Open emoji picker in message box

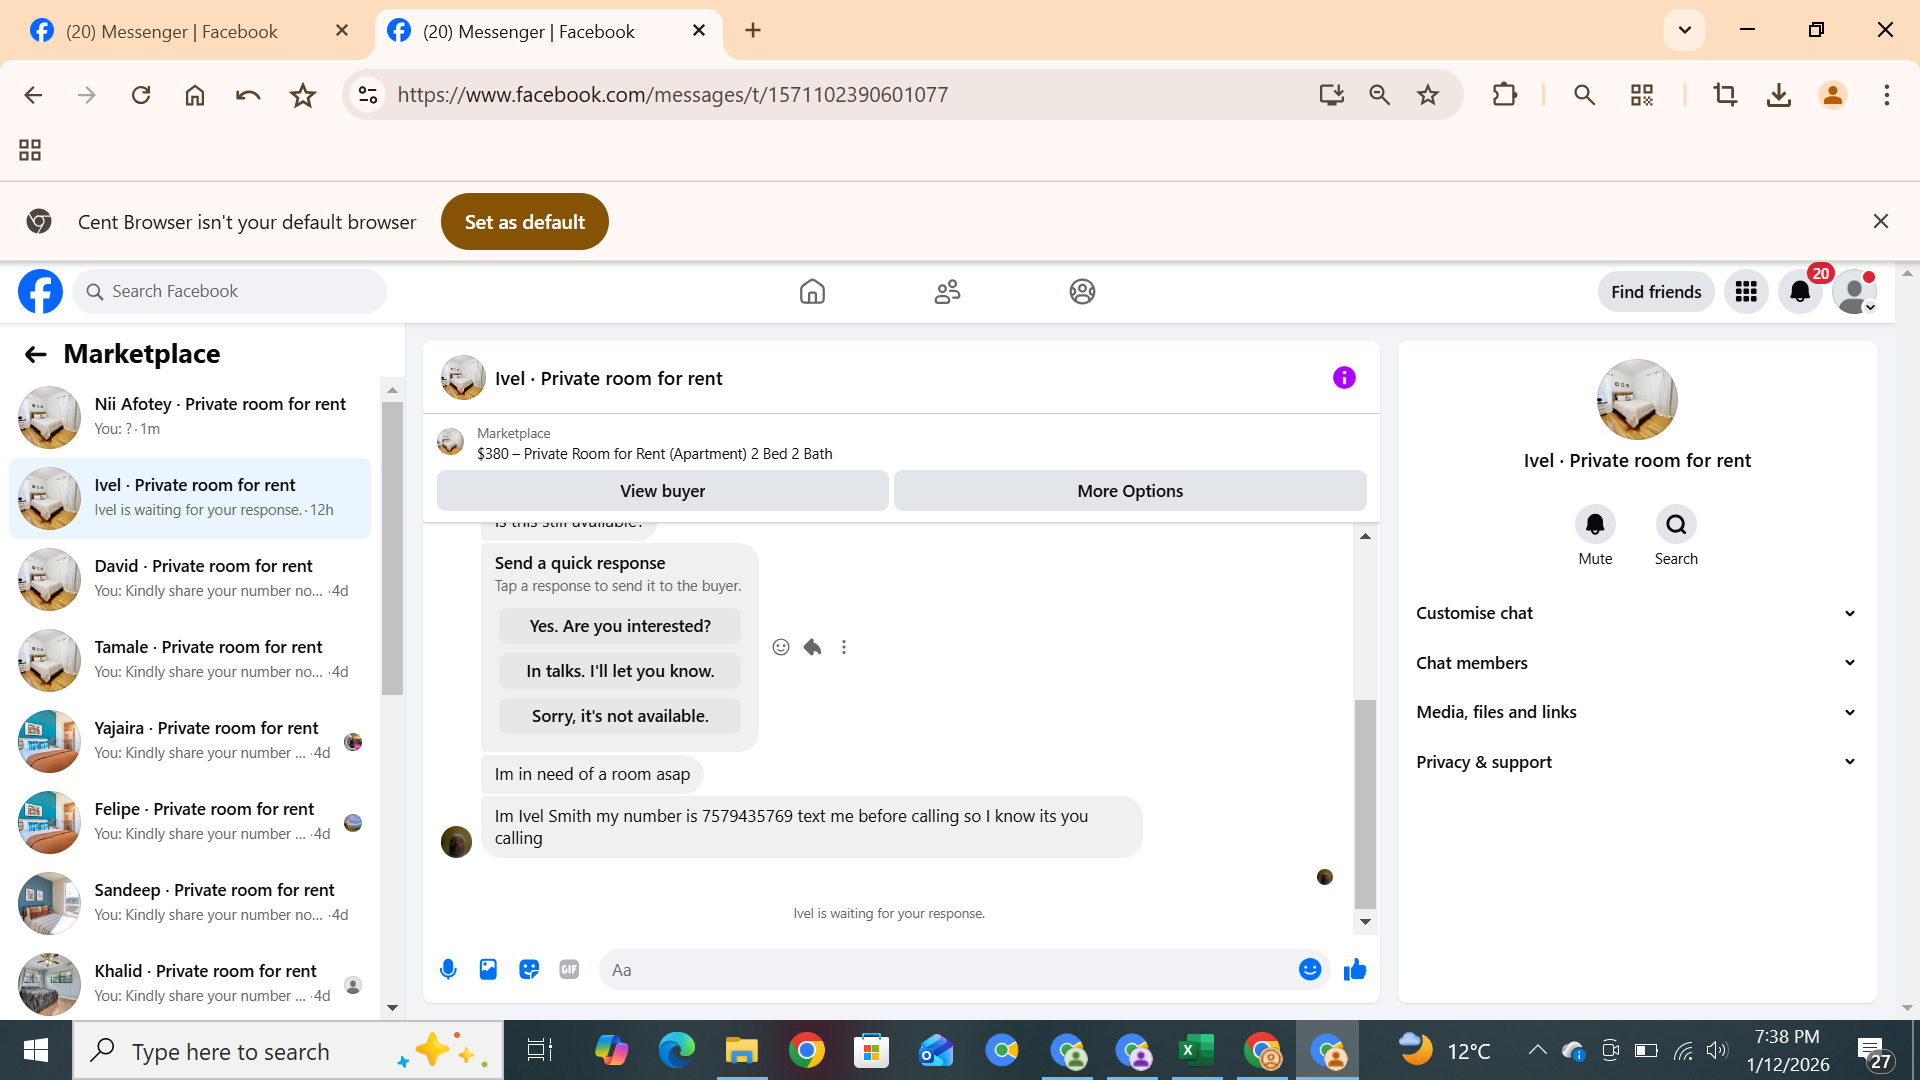(x=1310, y=969)
